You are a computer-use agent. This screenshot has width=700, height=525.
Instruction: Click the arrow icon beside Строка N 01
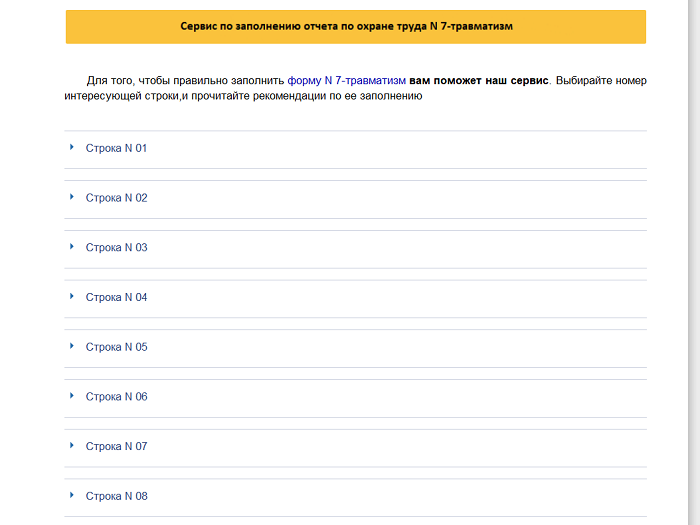click(72, 147)
